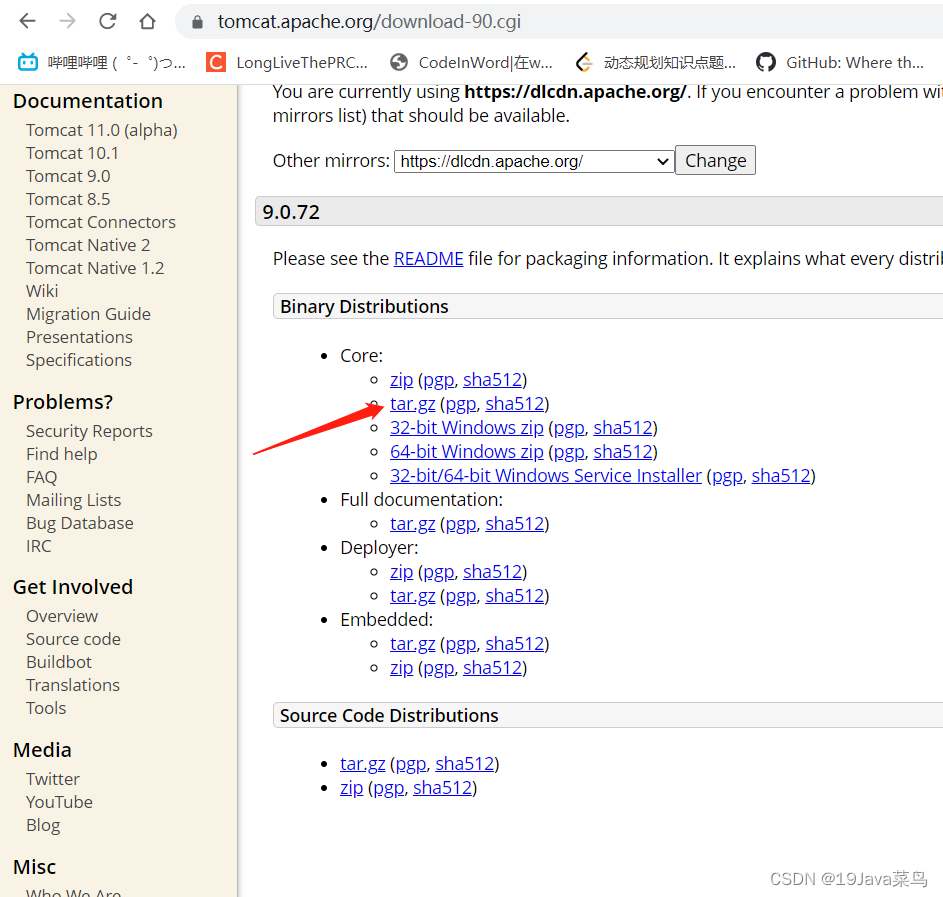Viewport: 943px width, 897px height.
Task: Open the FAQ sidebar link
Action: pyautogui.click(x=41, y=477)
